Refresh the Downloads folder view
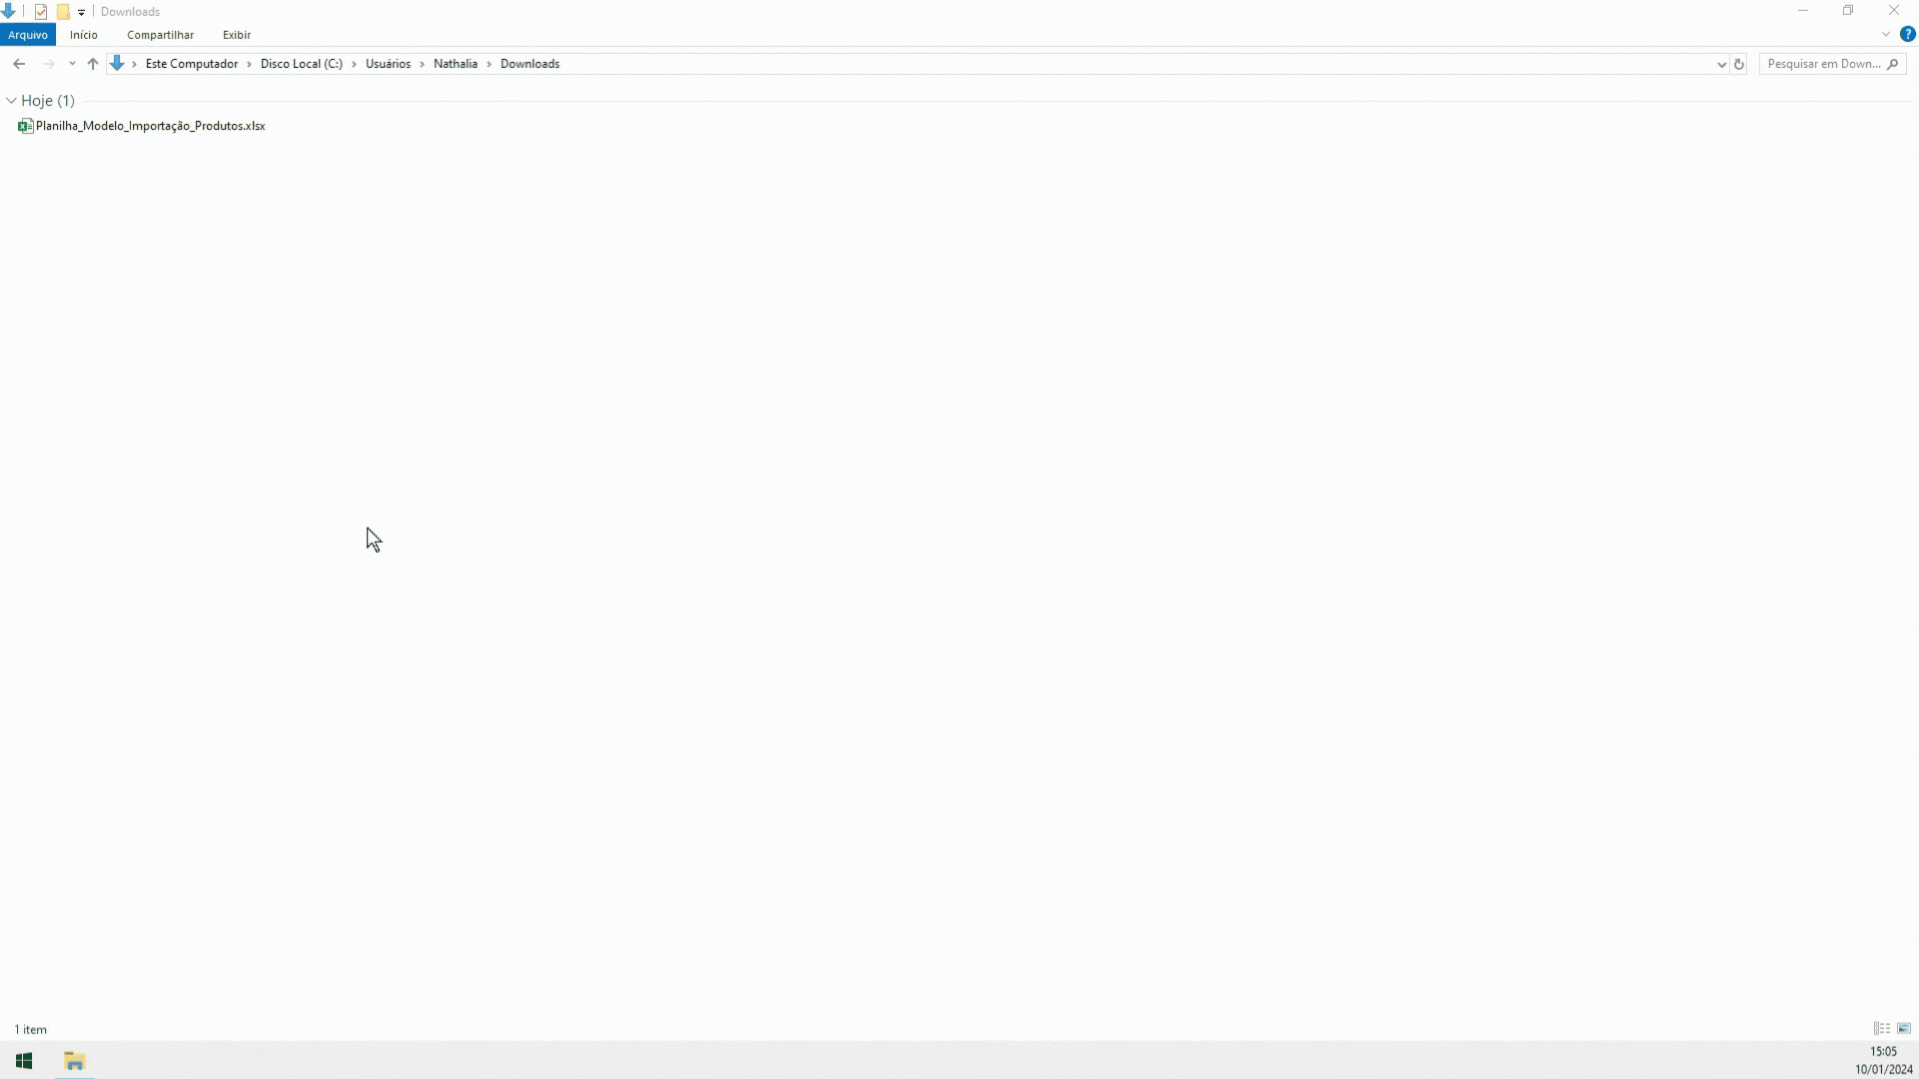Screen dimensions: 1919x1079 (1739, 64)
